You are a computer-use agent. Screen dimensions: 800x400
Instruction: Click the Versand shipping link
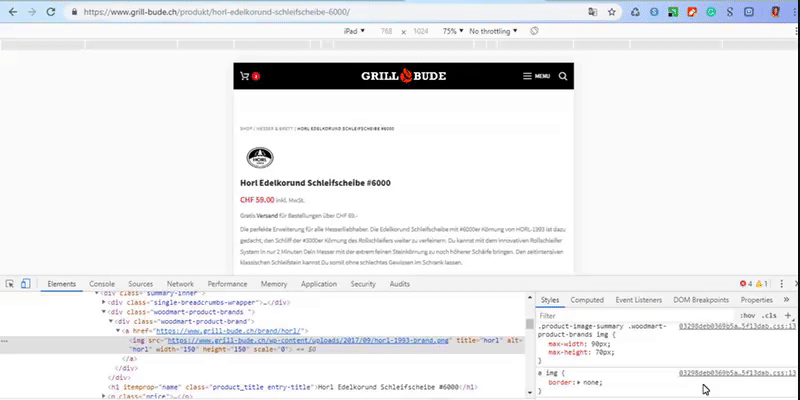point(267,216)
